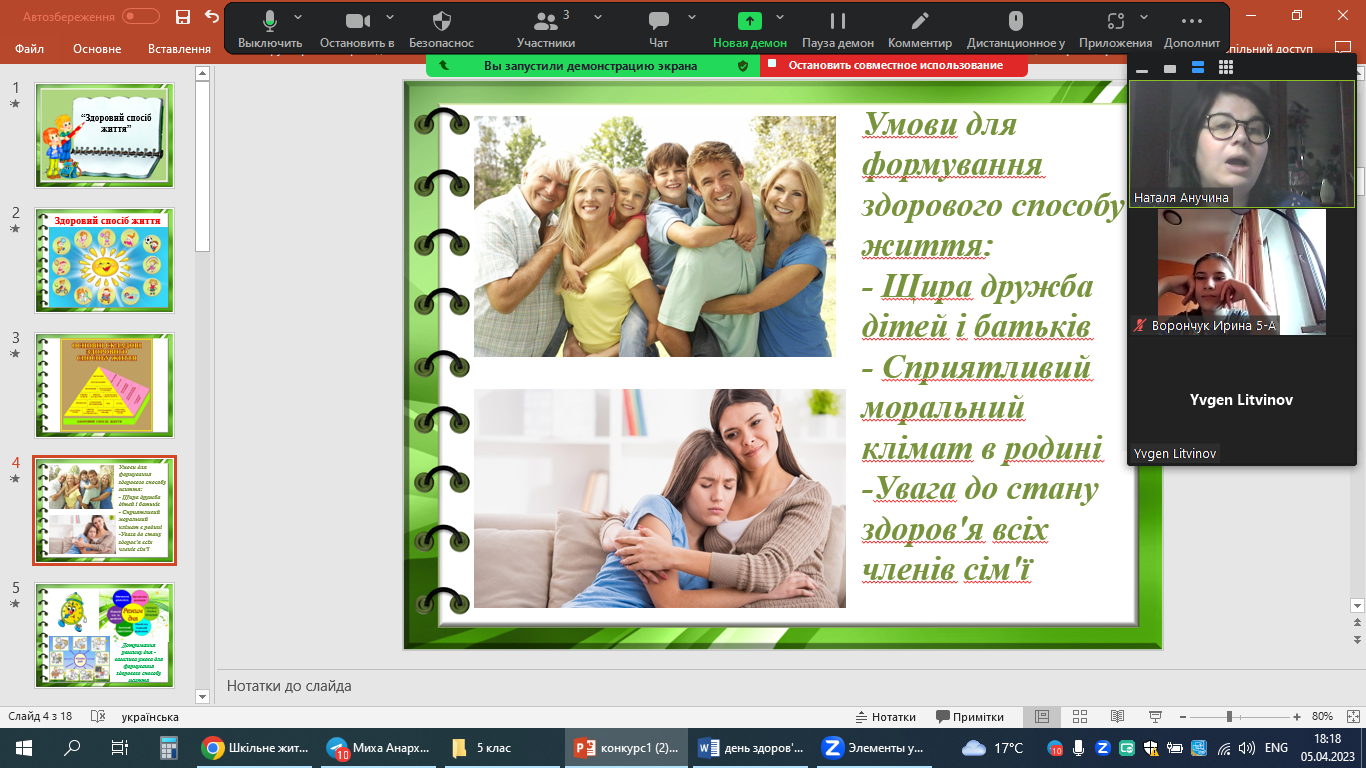
Task: Click Stop sharing red button
Action: [x=894, y=65]
